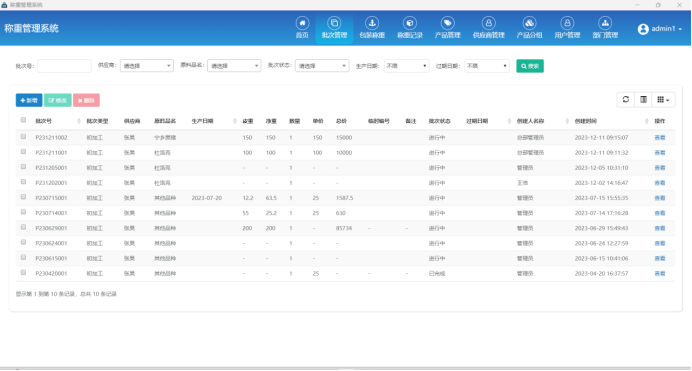This screenshot has height=371, width=692.
Task: Open the 过期日期 dropdown filter
Action: pyautogui.click(x=487, y=66)
